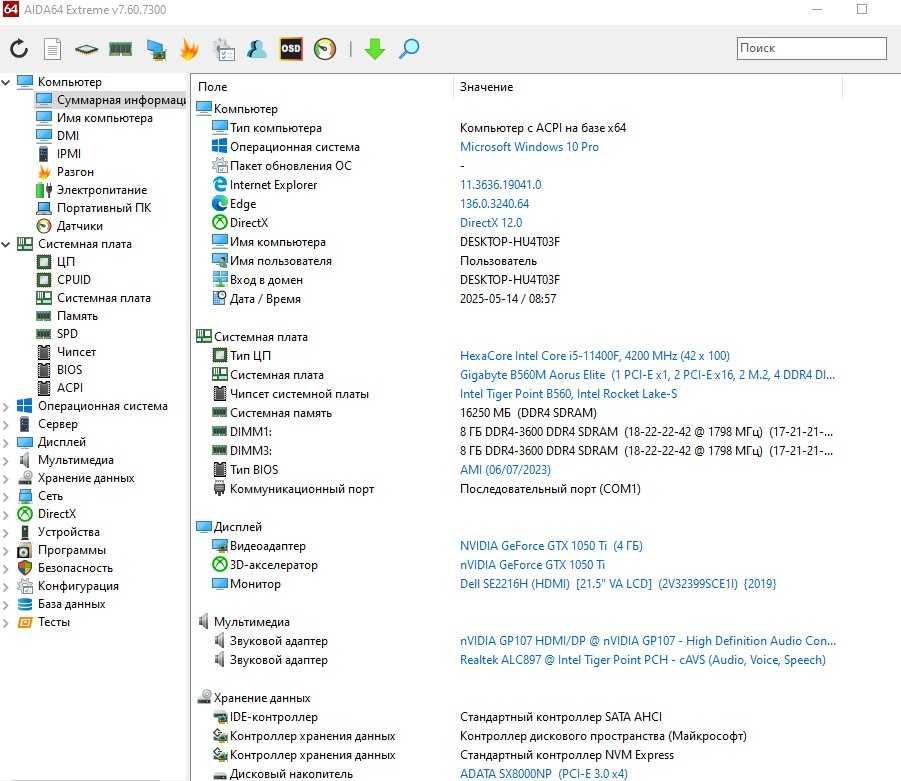Select Электропитание in the tree
Screen dimensions: 901x781
pos(102,190)
